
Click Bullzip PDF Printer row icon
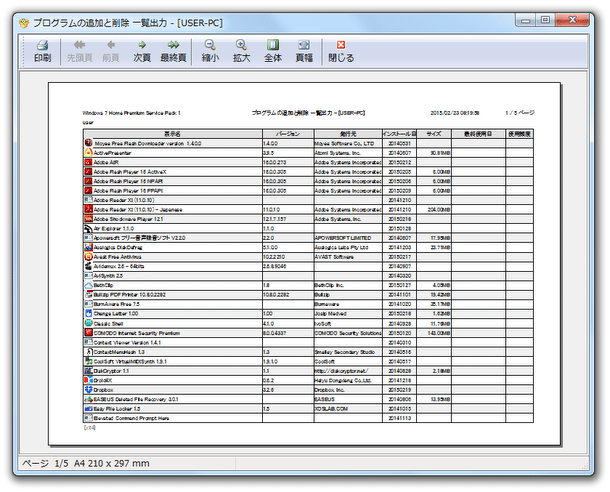click(x=88, y=294)
